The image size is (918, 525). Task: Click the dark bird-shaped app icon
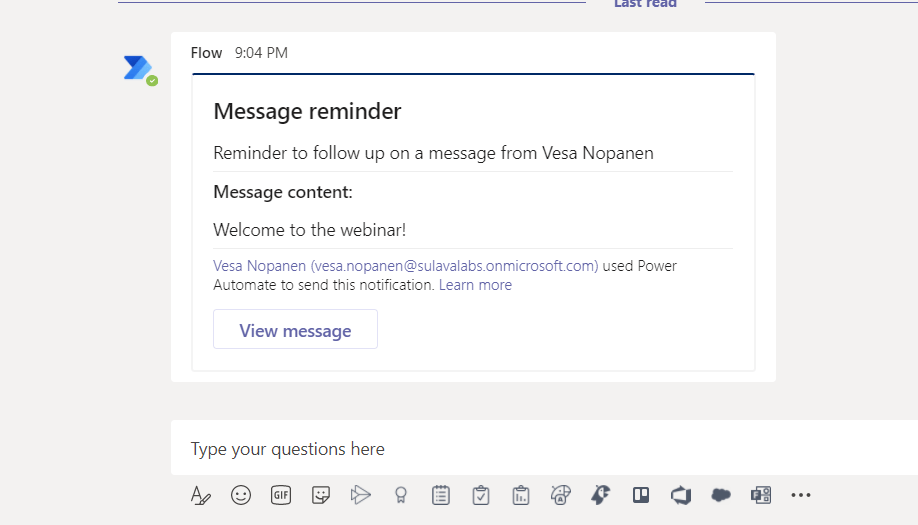click(x=601, y=495)
